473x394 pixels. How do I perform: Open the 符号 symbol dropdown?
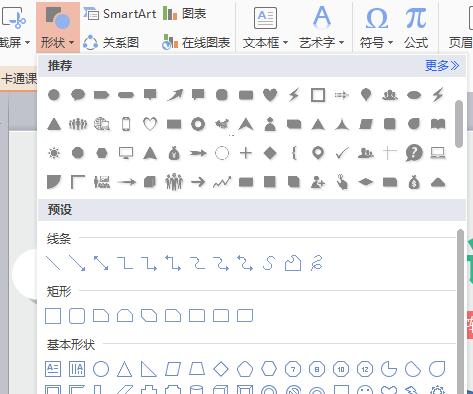click(x=376, y=27)
